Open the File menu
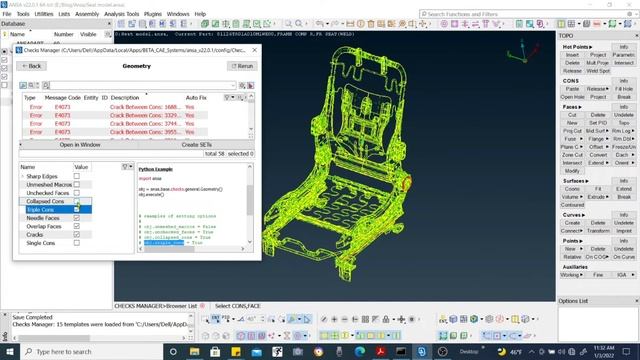The image size is (640, 360). pos(7,14)
